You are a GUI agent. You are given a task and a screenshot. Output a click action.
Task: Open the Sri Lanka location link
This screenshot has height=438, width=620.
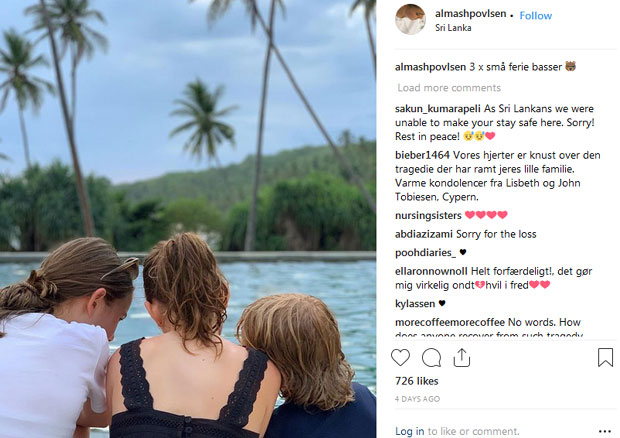coord(454,29)
